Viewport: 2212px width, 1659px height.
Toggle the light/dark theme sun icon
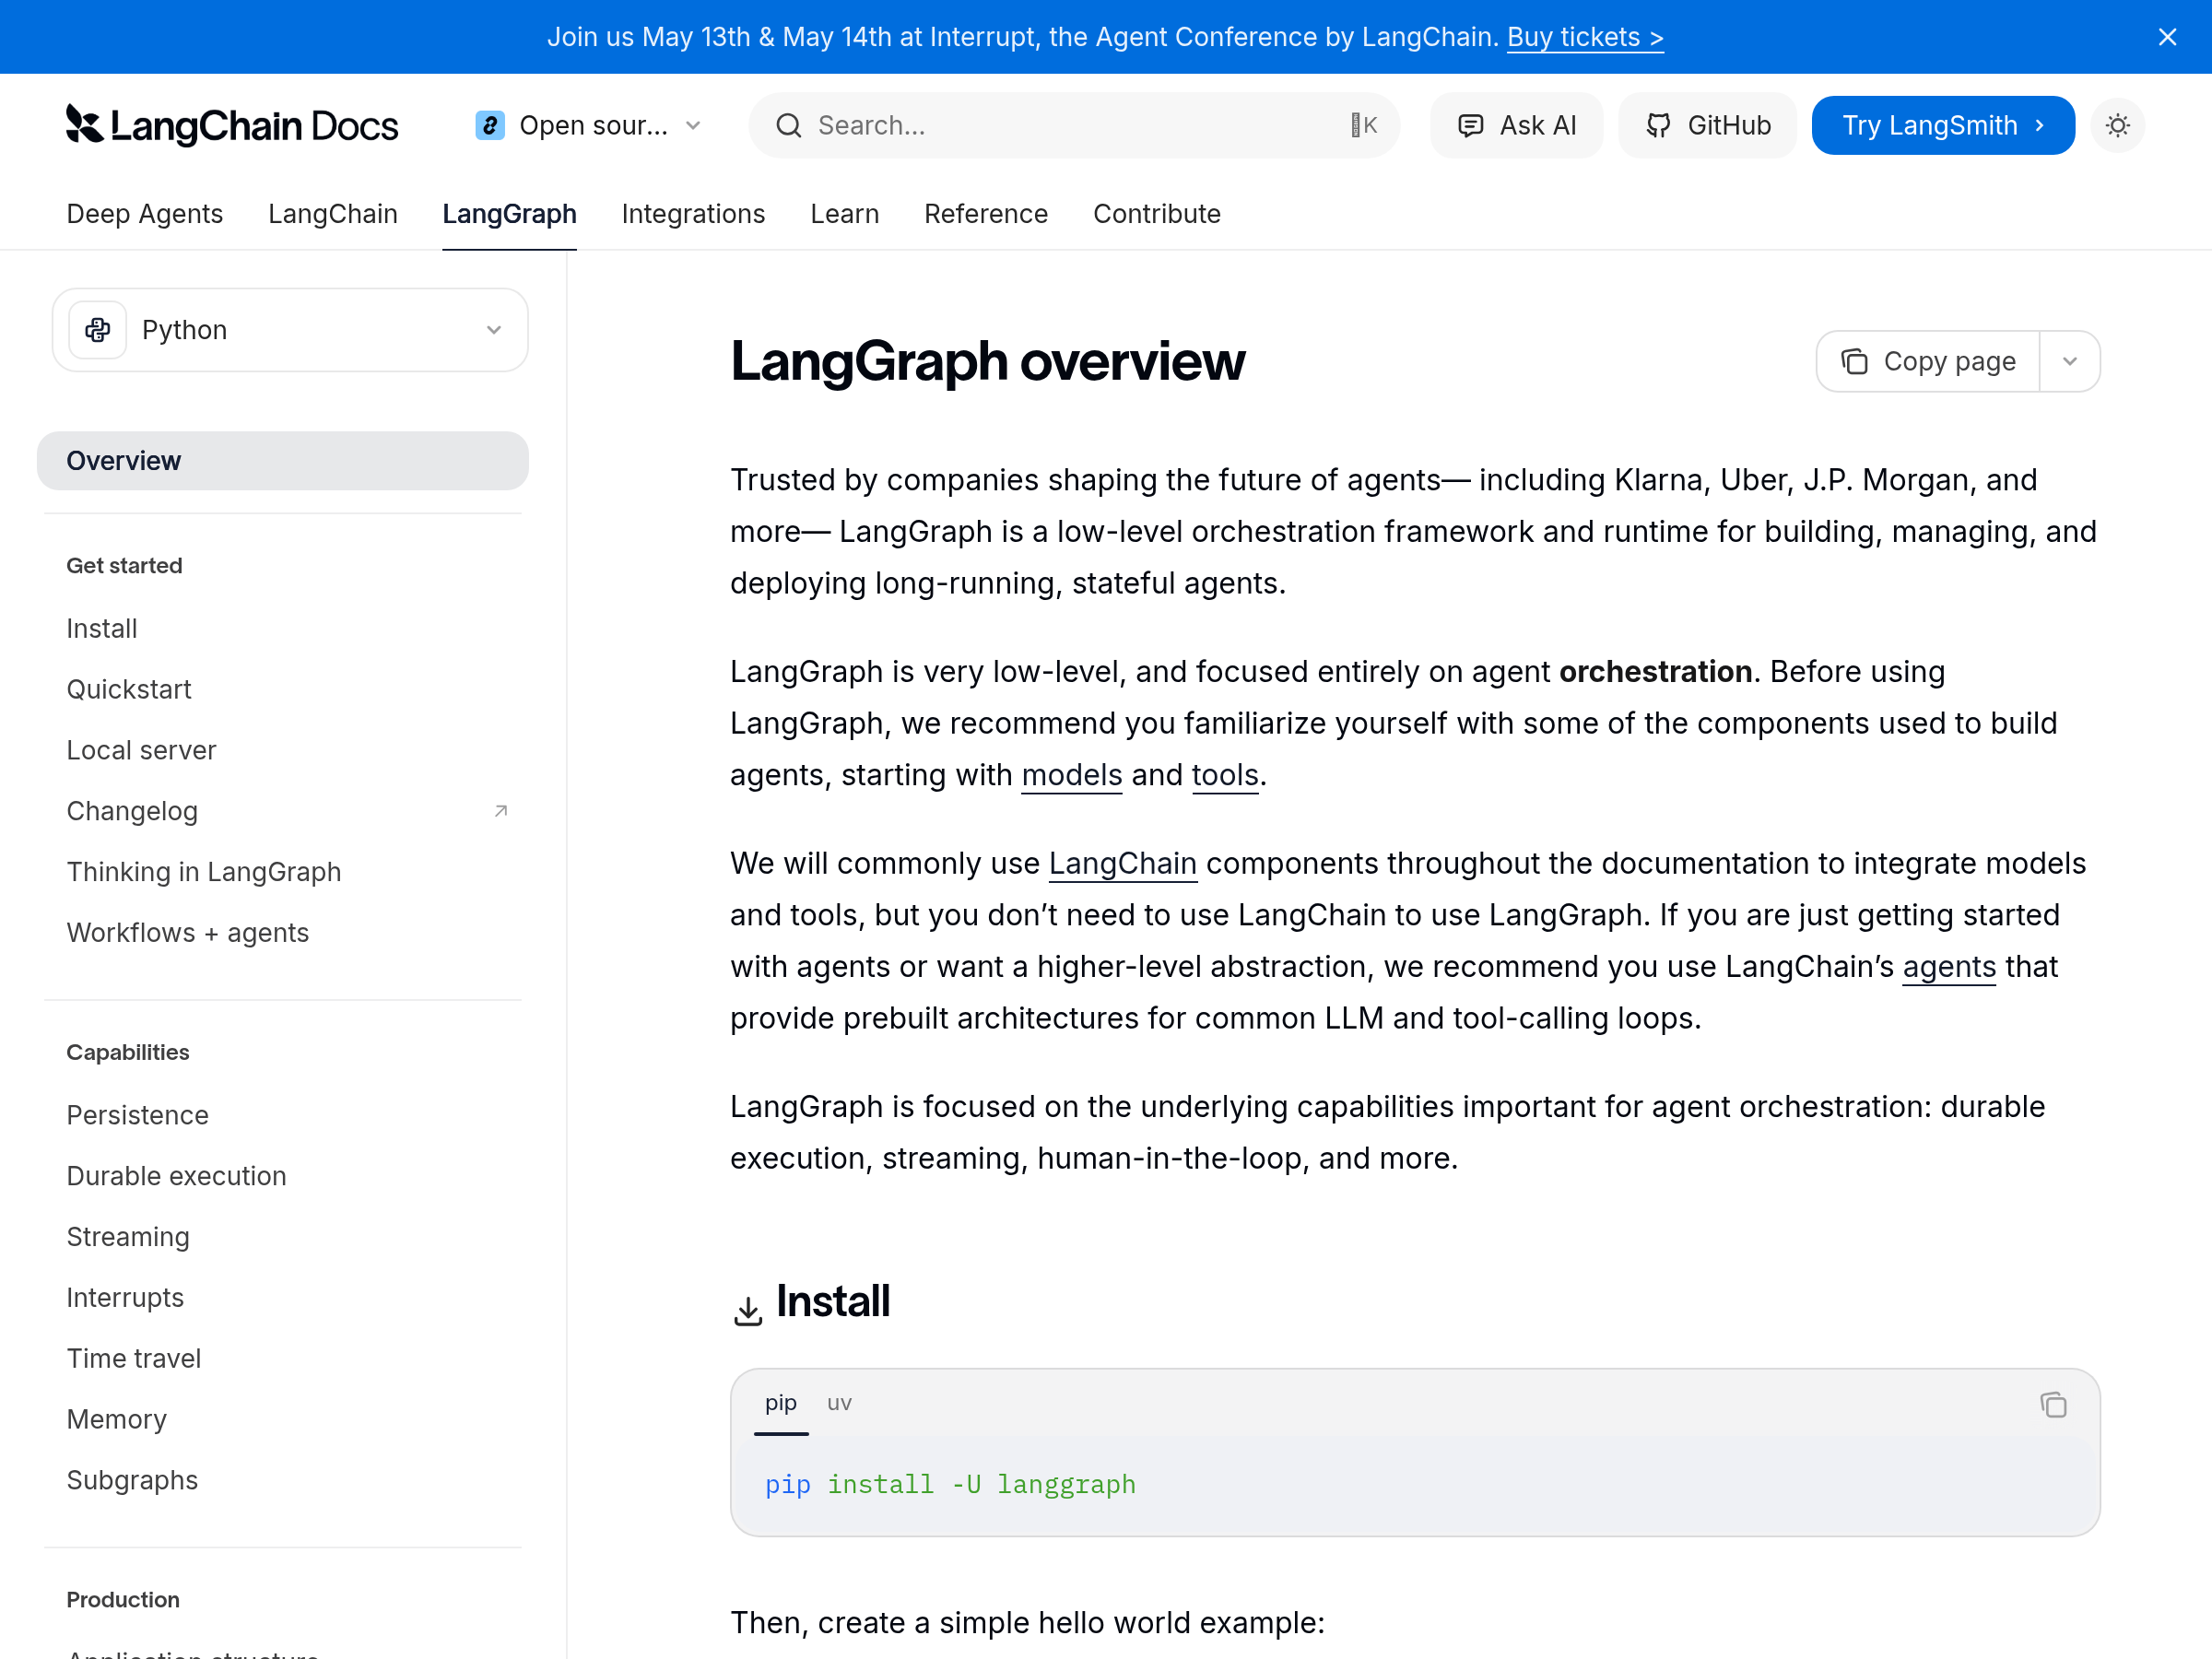[2117, 125]
